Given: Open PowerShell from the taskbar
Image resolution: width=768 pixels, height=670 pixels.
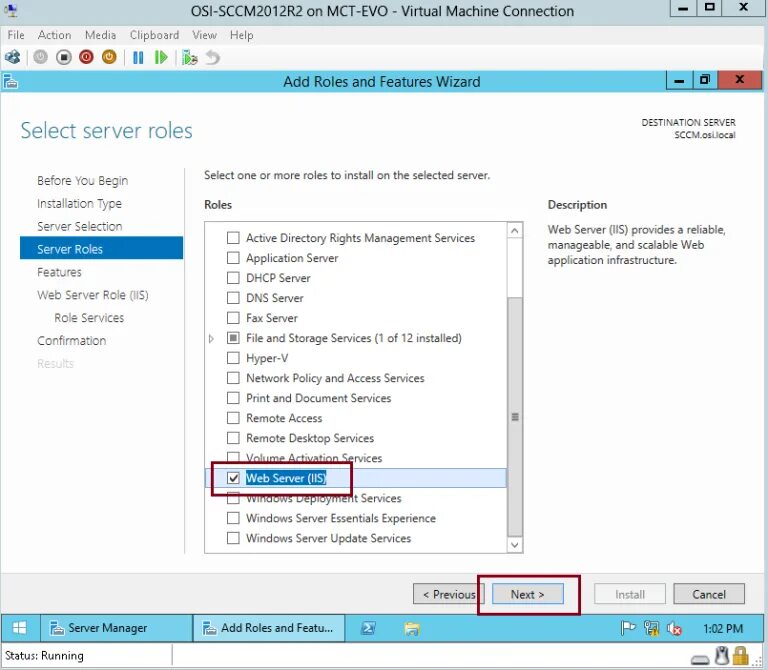Looking at the screenshot, I should click(368, 628).
